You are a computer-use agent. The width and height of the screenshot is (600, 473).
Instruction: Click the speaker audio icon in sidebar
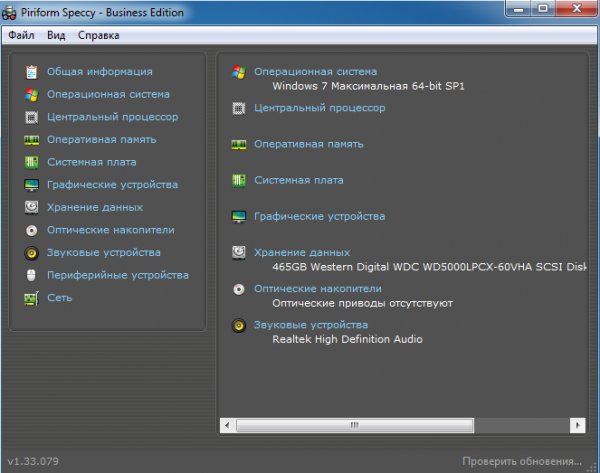pyautogui.click(x=31, y=253)
